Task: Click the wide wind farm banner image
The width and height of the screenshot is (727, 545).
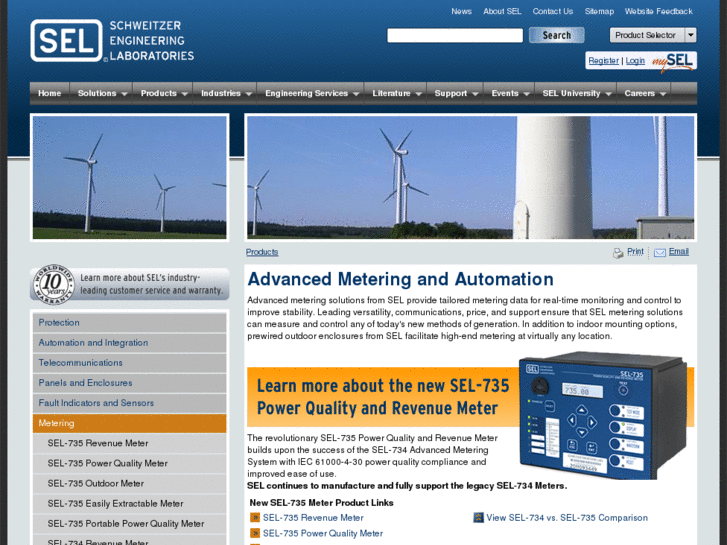Action: coord(471,177)
